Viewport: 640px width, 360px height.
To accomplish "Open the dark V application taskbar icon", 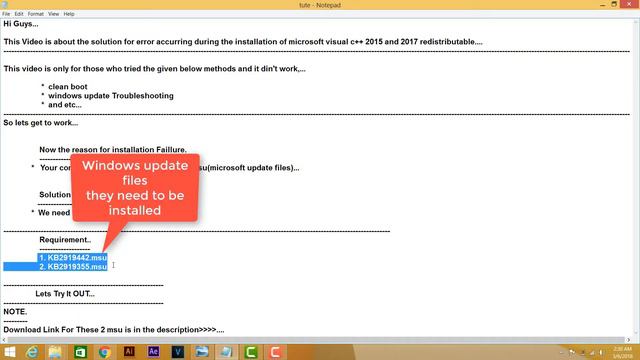I will click(178, 351).
